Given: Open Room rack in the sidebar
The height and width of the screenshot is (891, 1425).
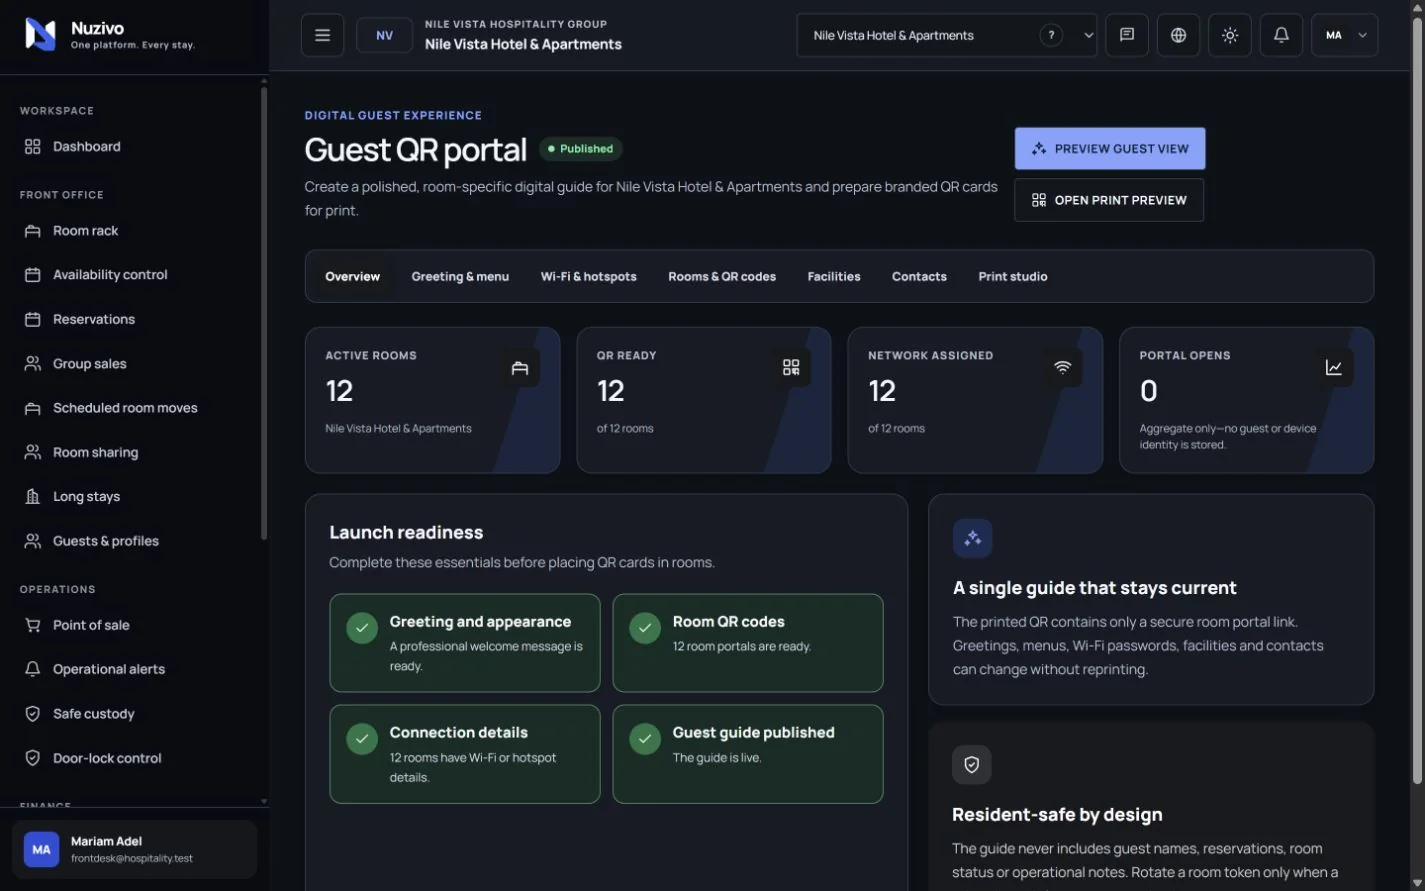Looking at the screenshot, I should point(134,230).
